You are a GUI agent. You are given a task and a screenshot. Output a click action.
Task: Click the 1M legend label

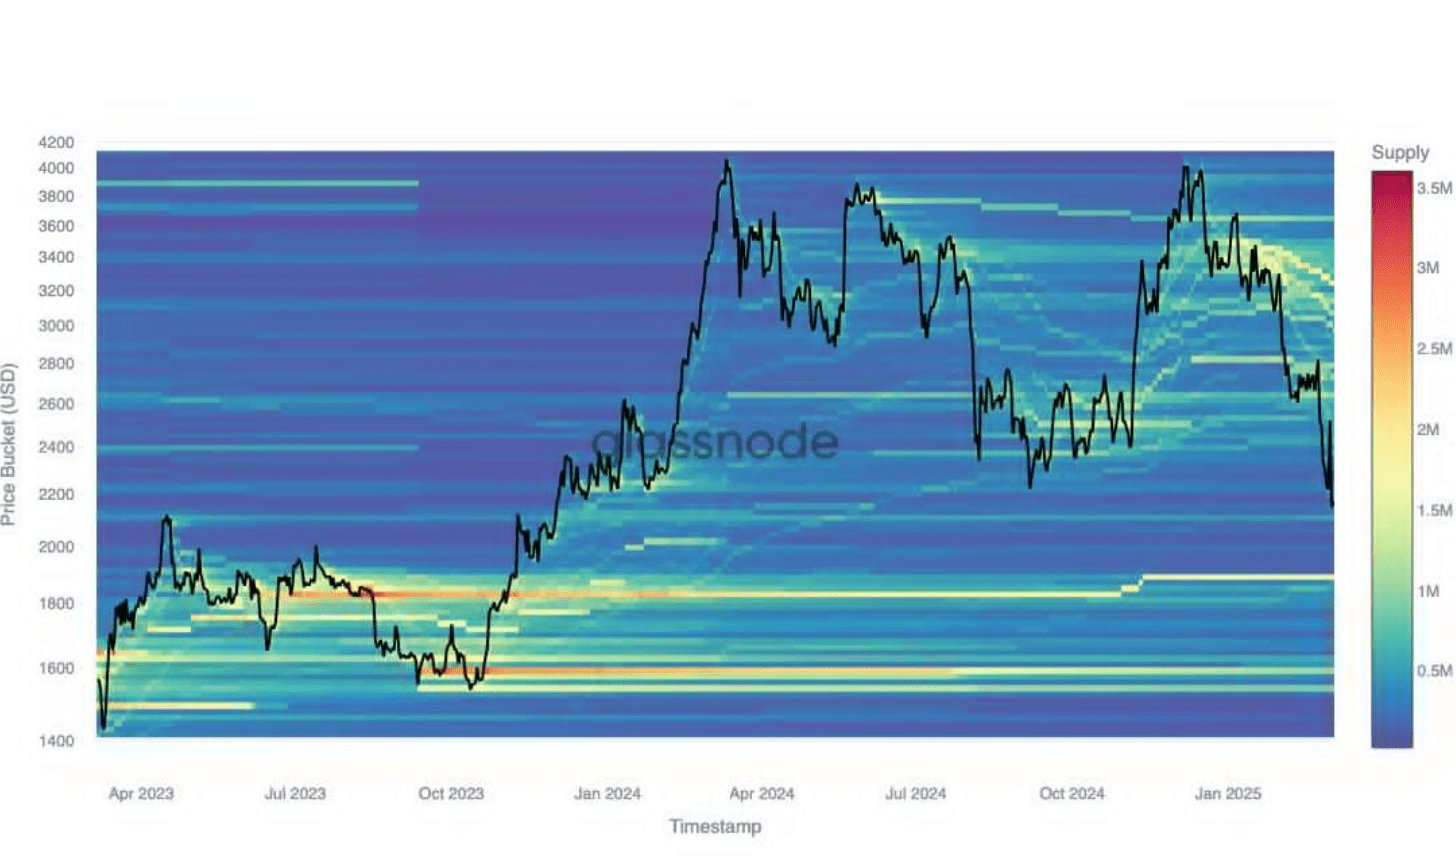pos(1428,592)
